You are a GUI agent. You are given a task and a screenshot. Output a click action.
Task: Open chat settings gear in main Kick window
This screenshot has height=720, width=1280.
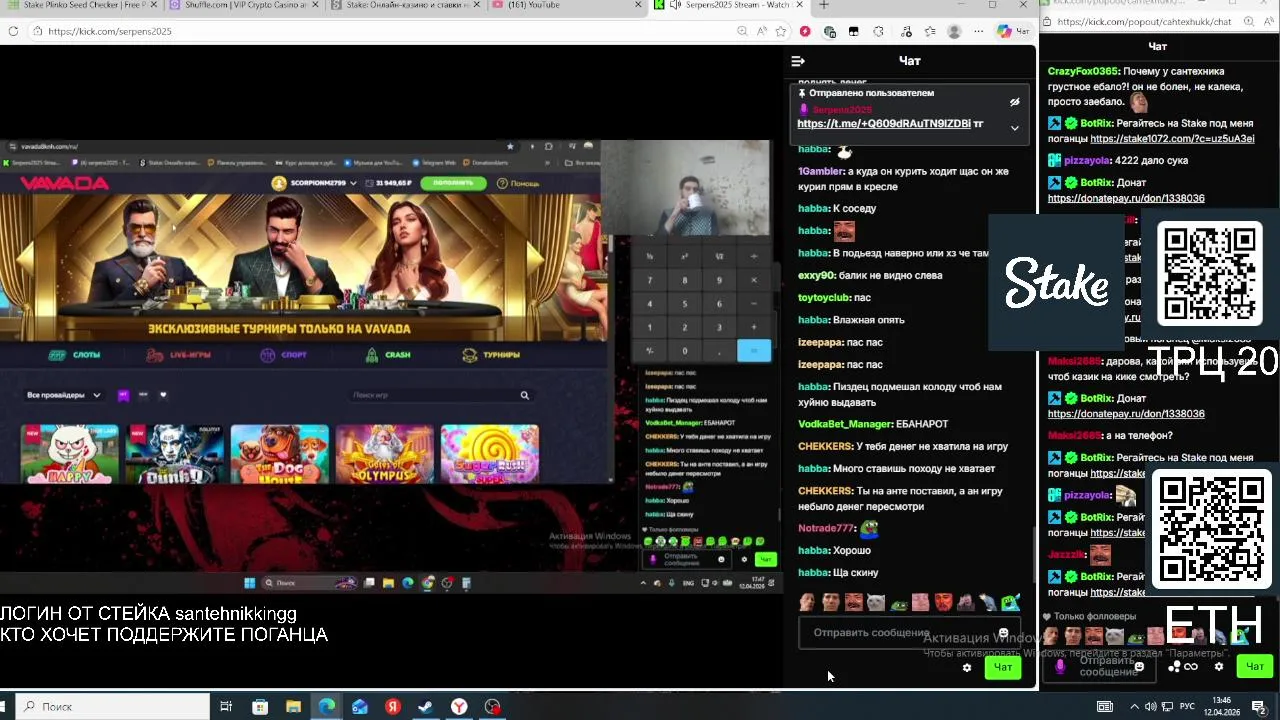pos(966,668)
